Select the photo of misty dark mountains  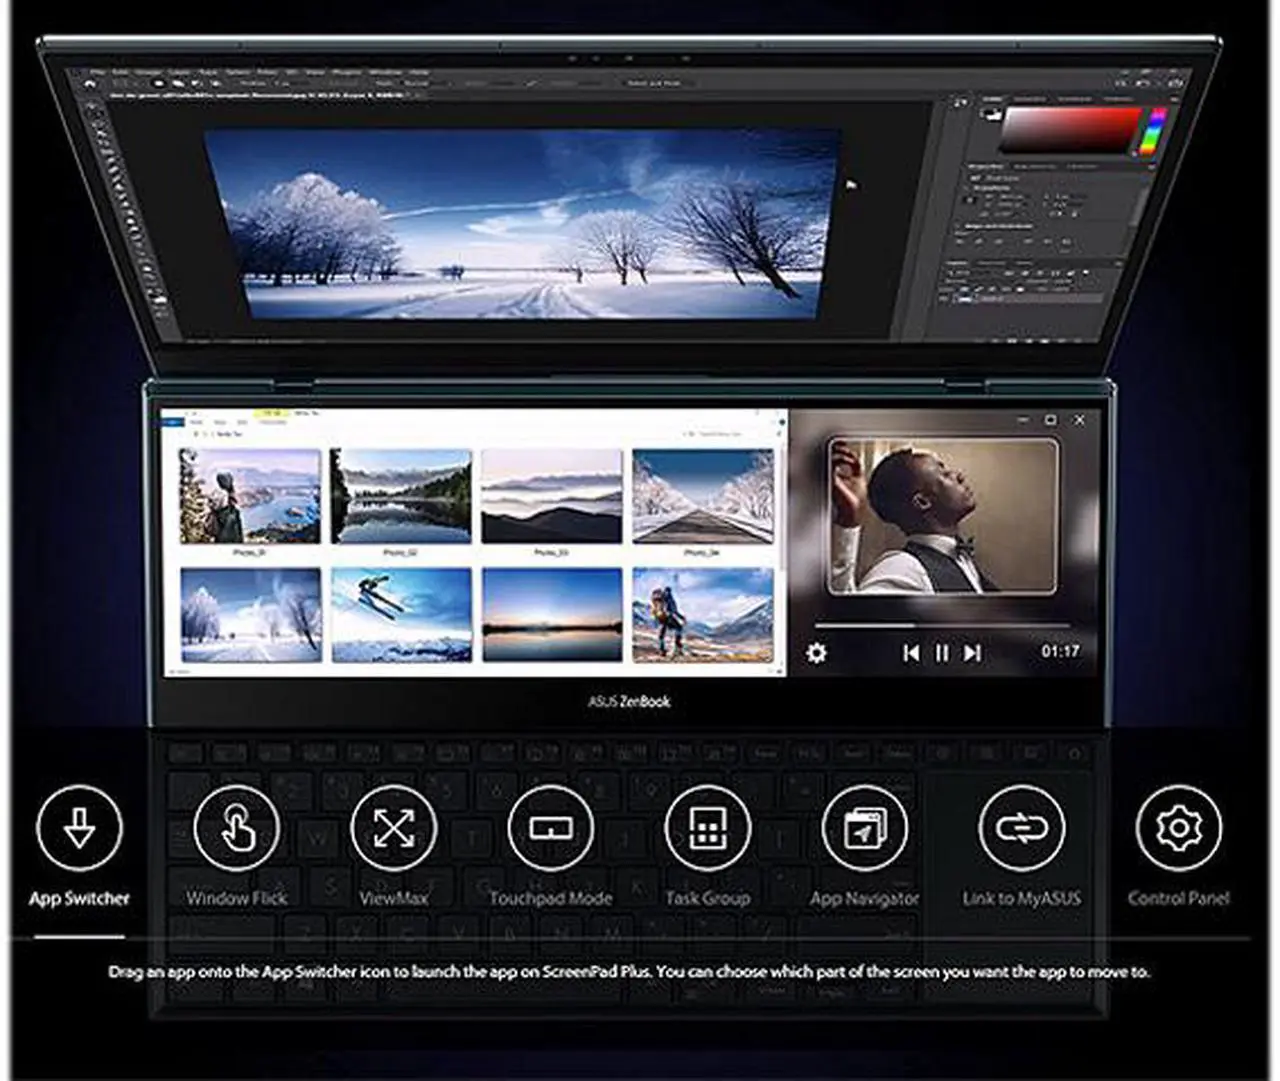552,496
